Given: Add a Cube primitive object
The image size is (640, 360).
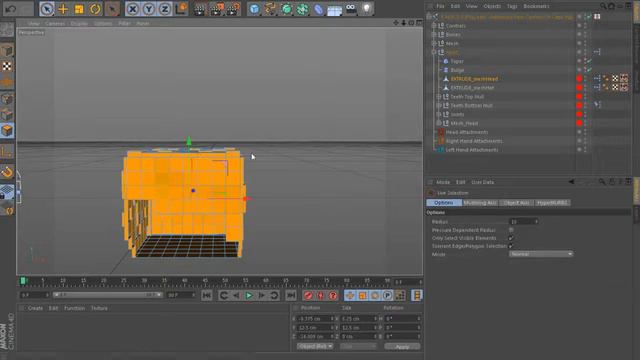Looking at the screenshot, I should 254,9.
